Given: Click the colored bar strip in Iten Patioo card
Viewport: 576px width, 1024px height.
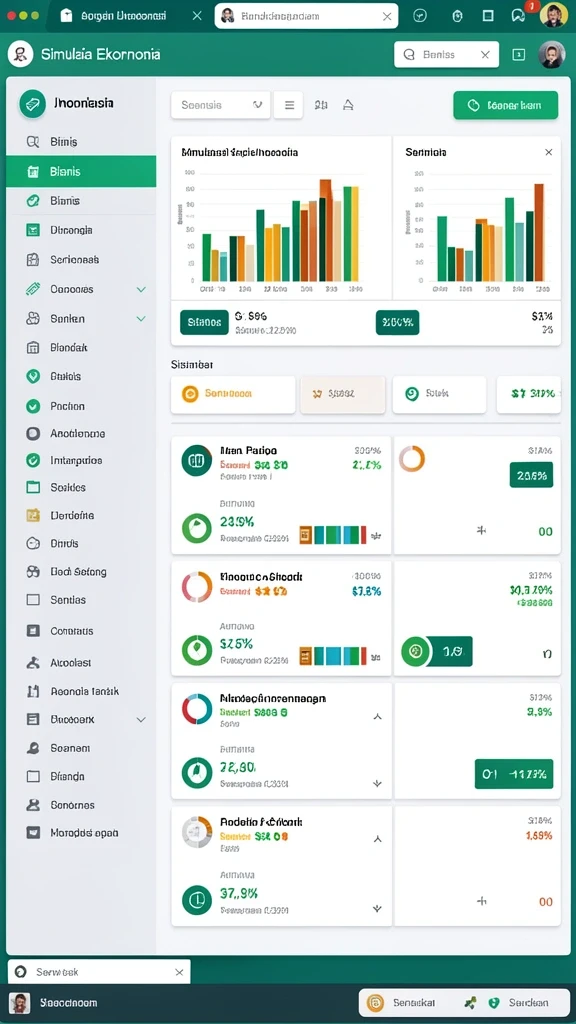Looking at the screenshot, I should (333, 535).
